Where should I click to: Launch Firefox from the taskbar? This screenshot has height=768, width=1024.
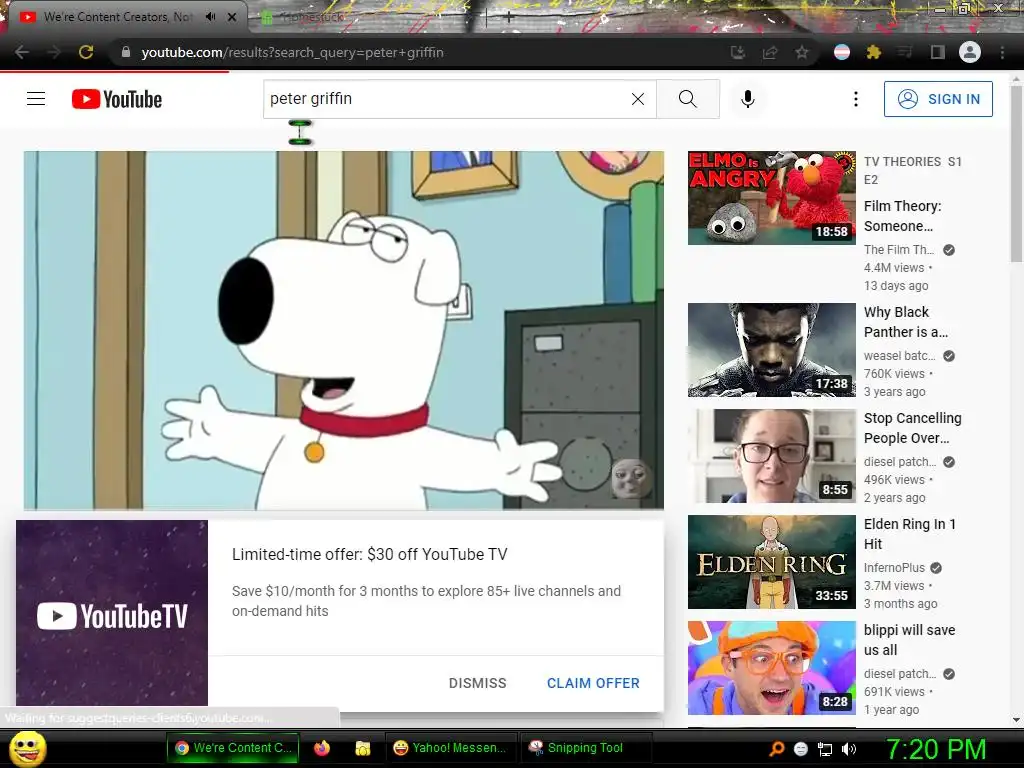[322, 748]
